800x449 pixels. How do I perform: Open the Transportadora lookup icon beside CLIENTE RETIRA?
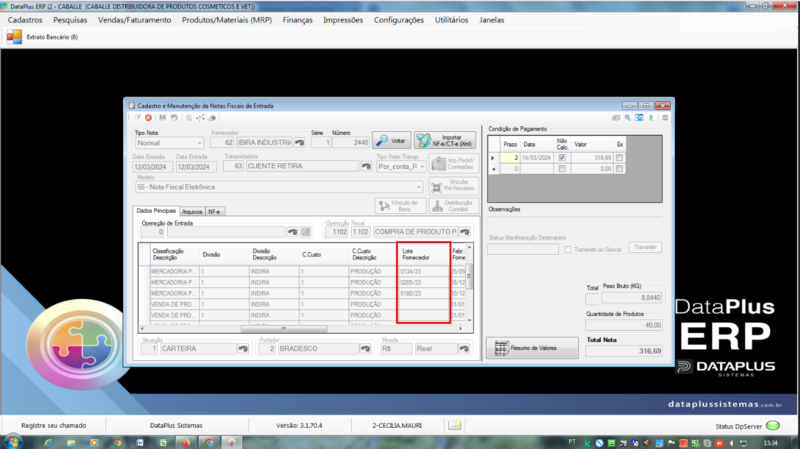(x=366, y=166)
